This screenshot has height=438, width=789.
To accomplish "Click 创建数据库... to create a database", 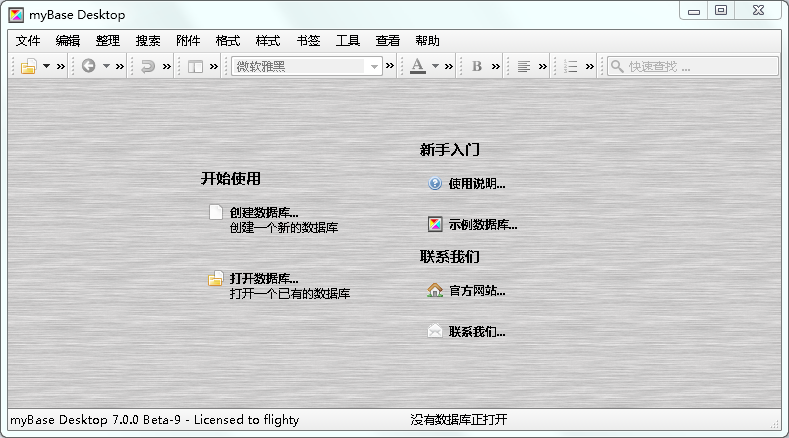I will coord(263,212).
